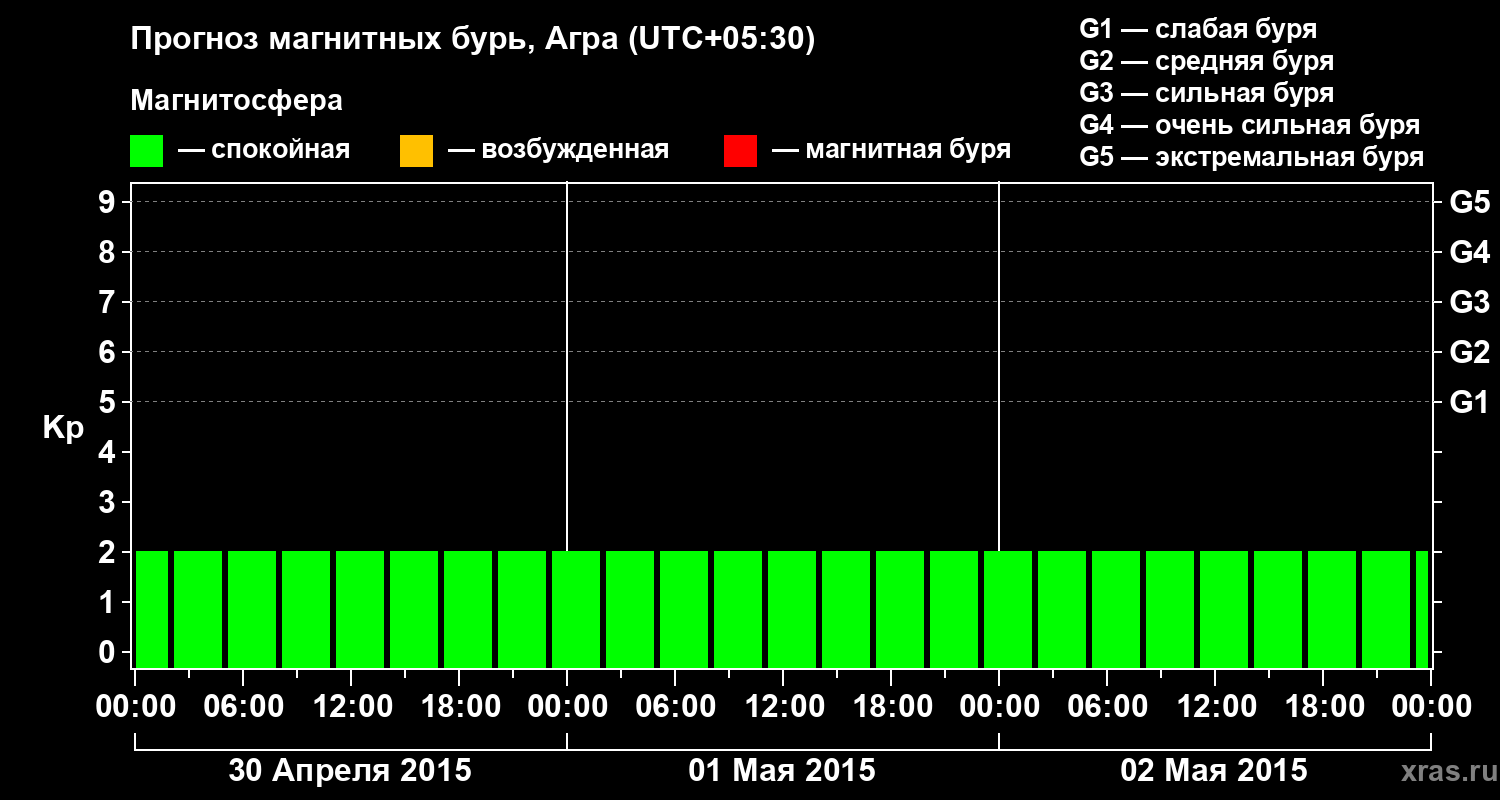
Task: Click the 'G2' right axis label
Action: (1469, 352)
